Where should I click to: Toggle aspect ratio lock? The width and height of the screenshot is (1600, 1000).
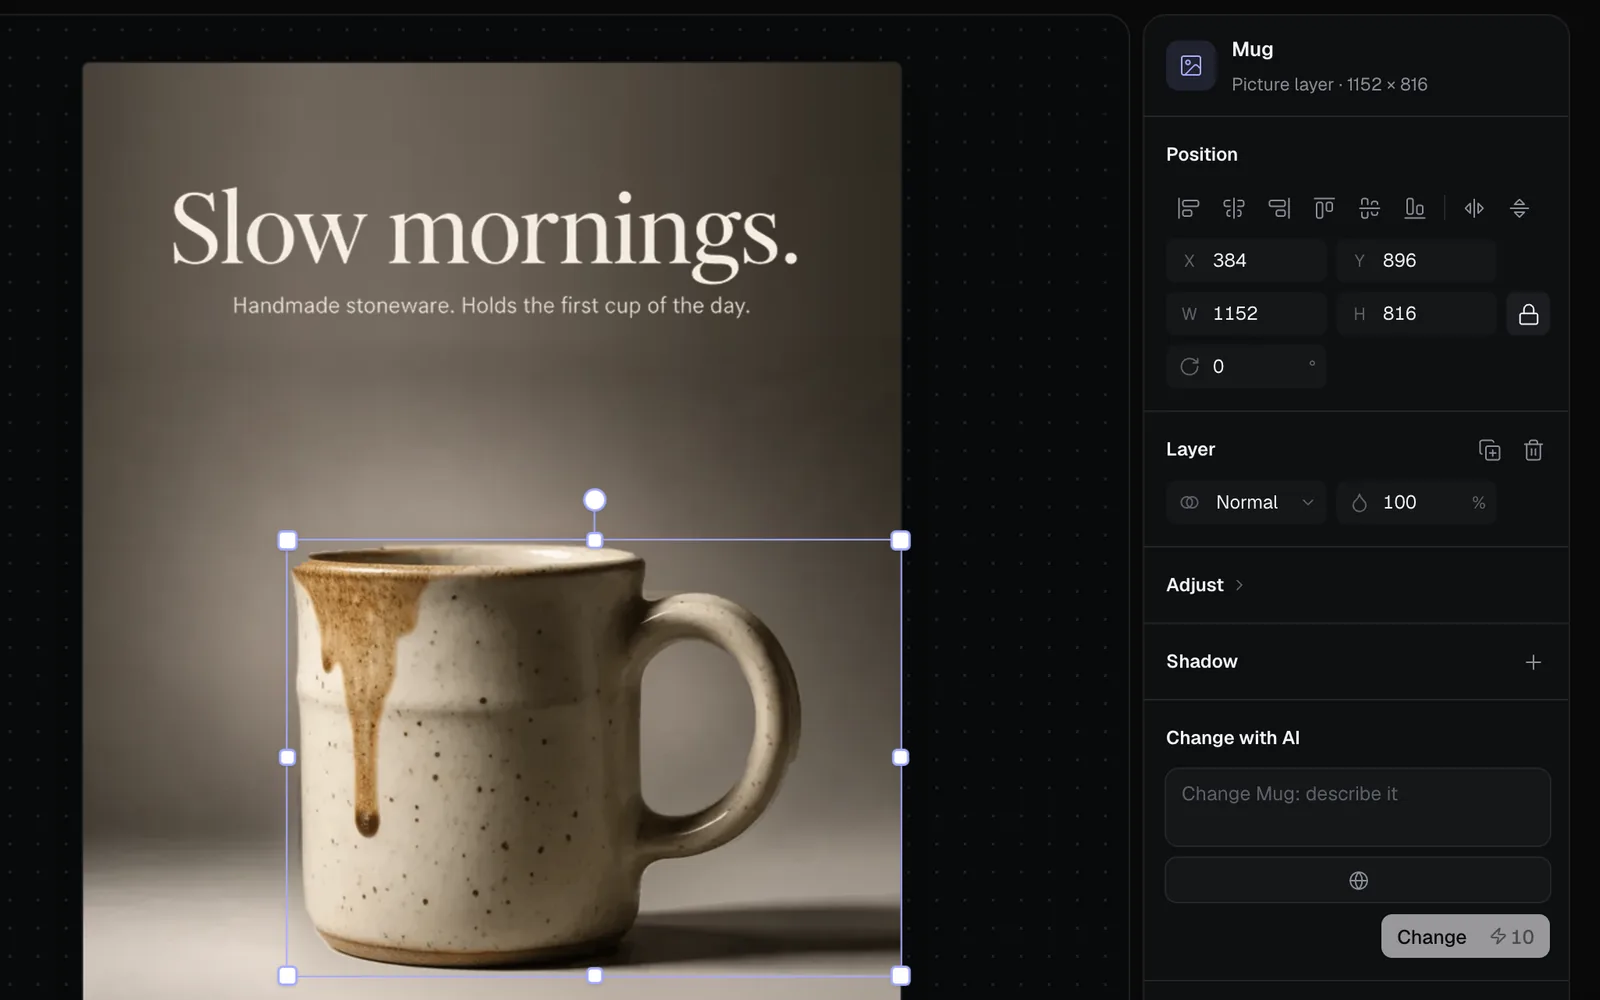[1528, 314]
